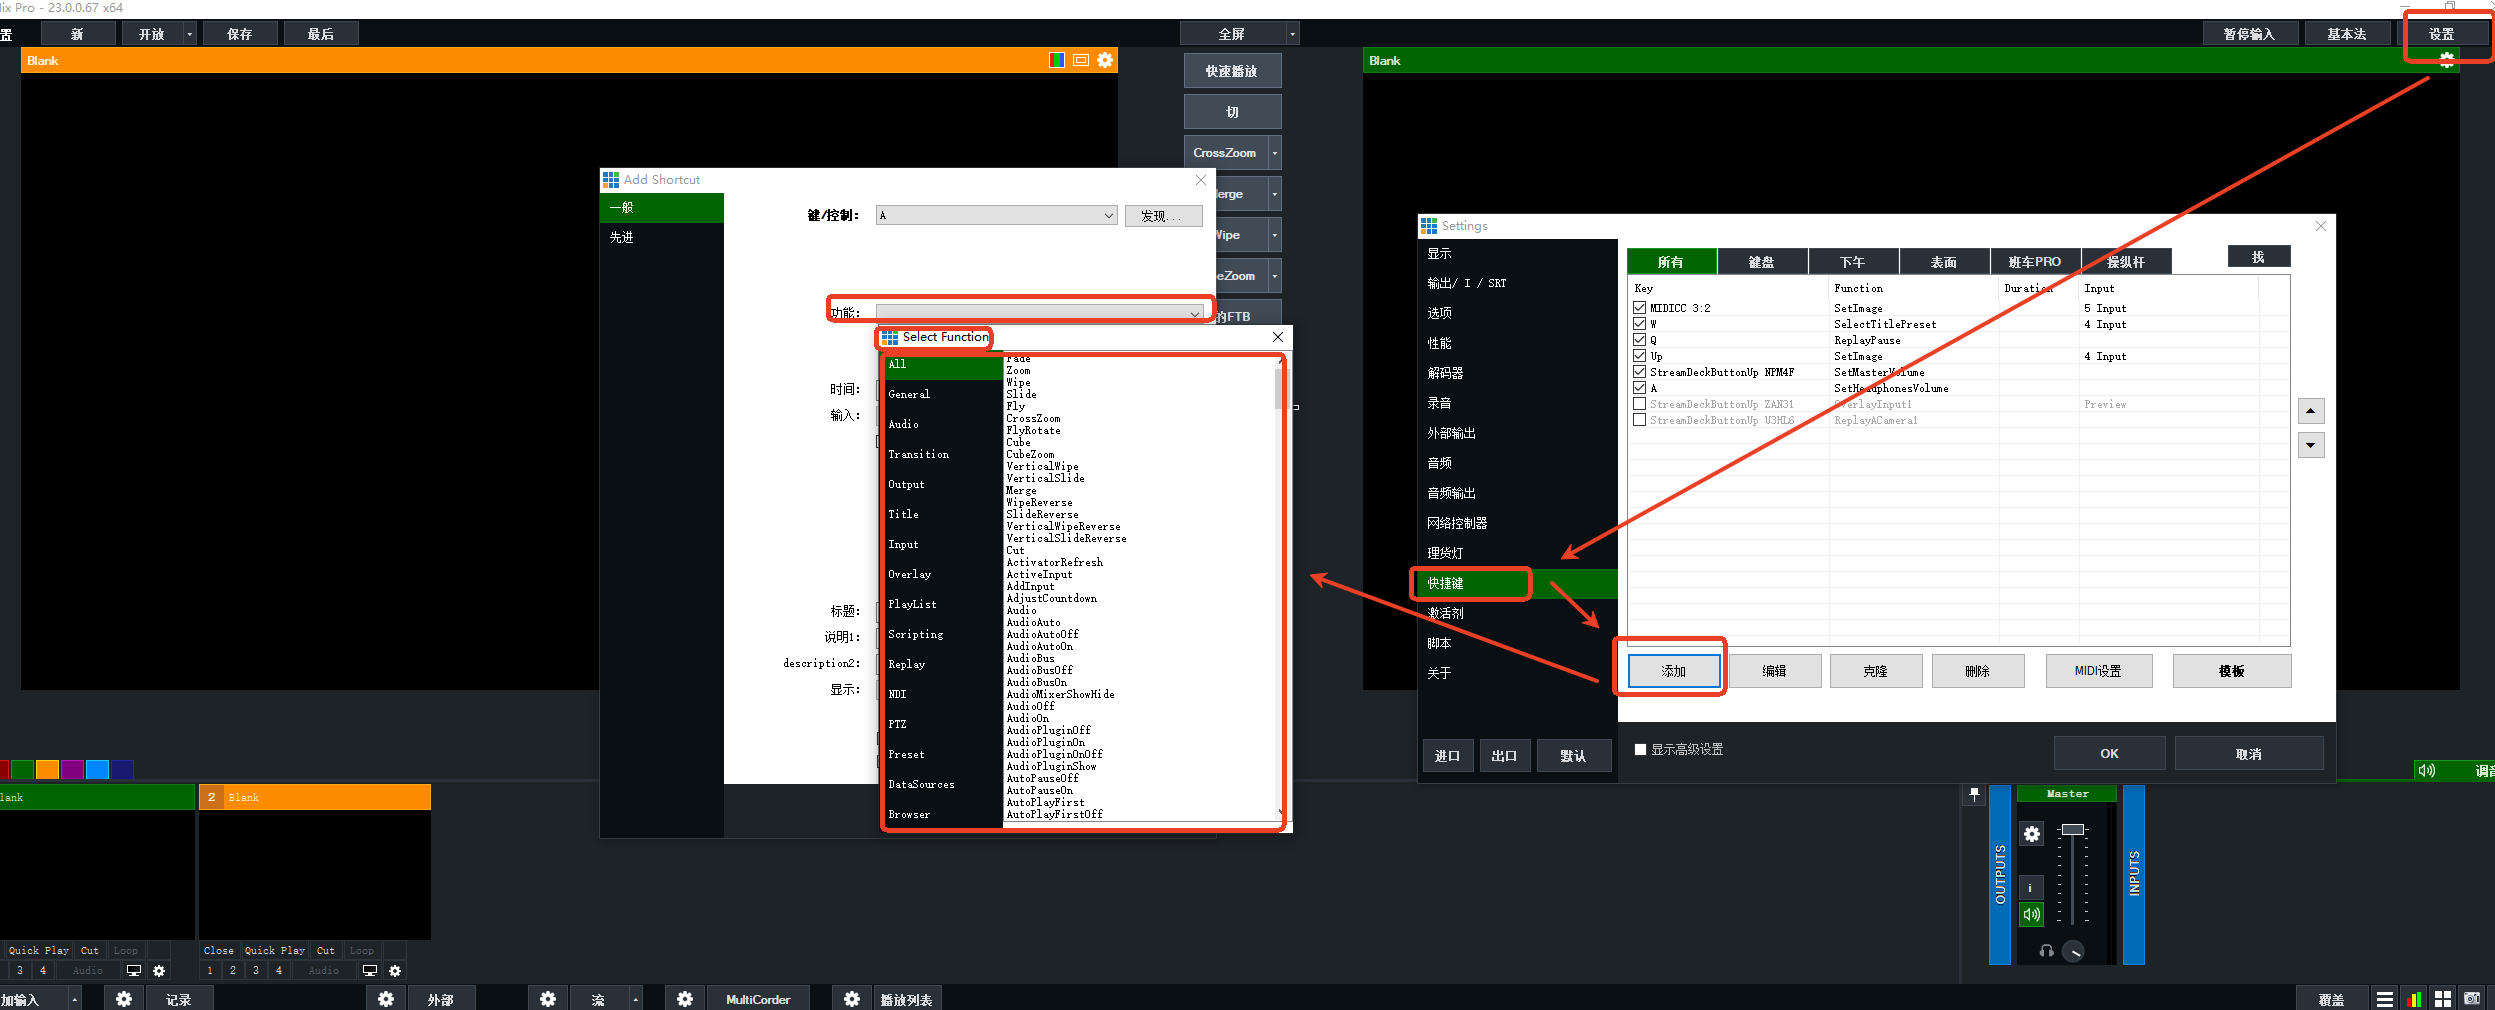The image size is (2495, 1010).
Task: Show the audio level meters icon
Action: [2414, 999]
